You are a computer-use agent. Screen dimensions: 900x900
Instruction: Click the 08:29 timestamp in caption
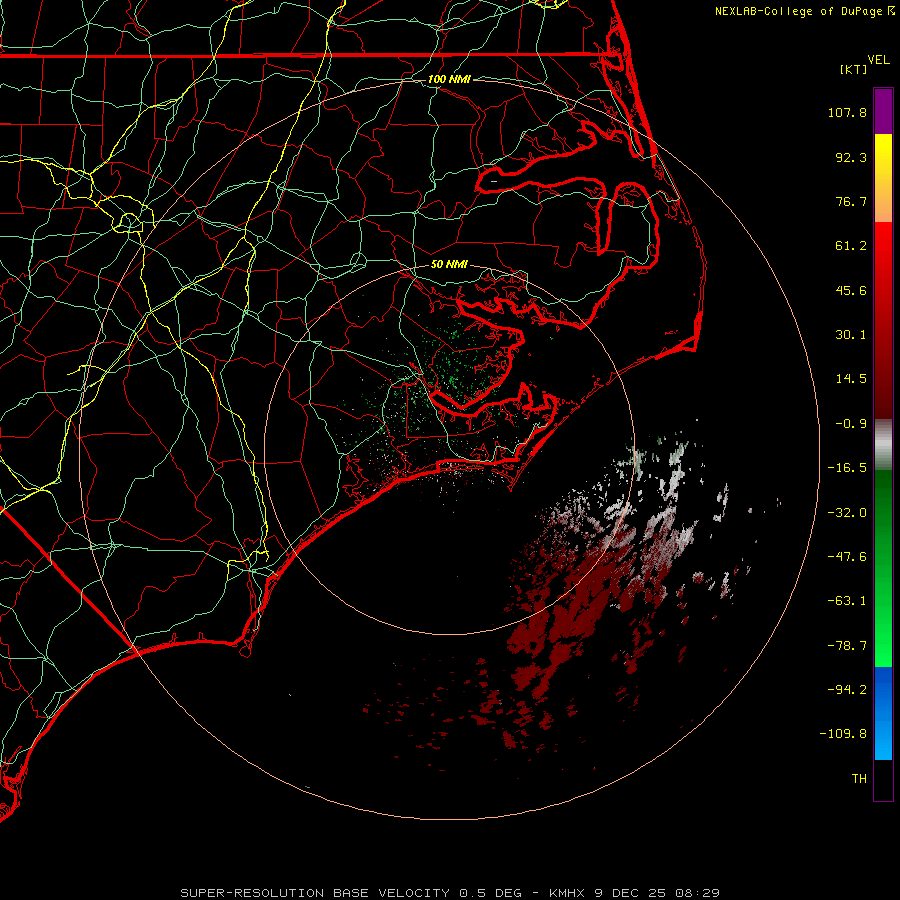697,893
